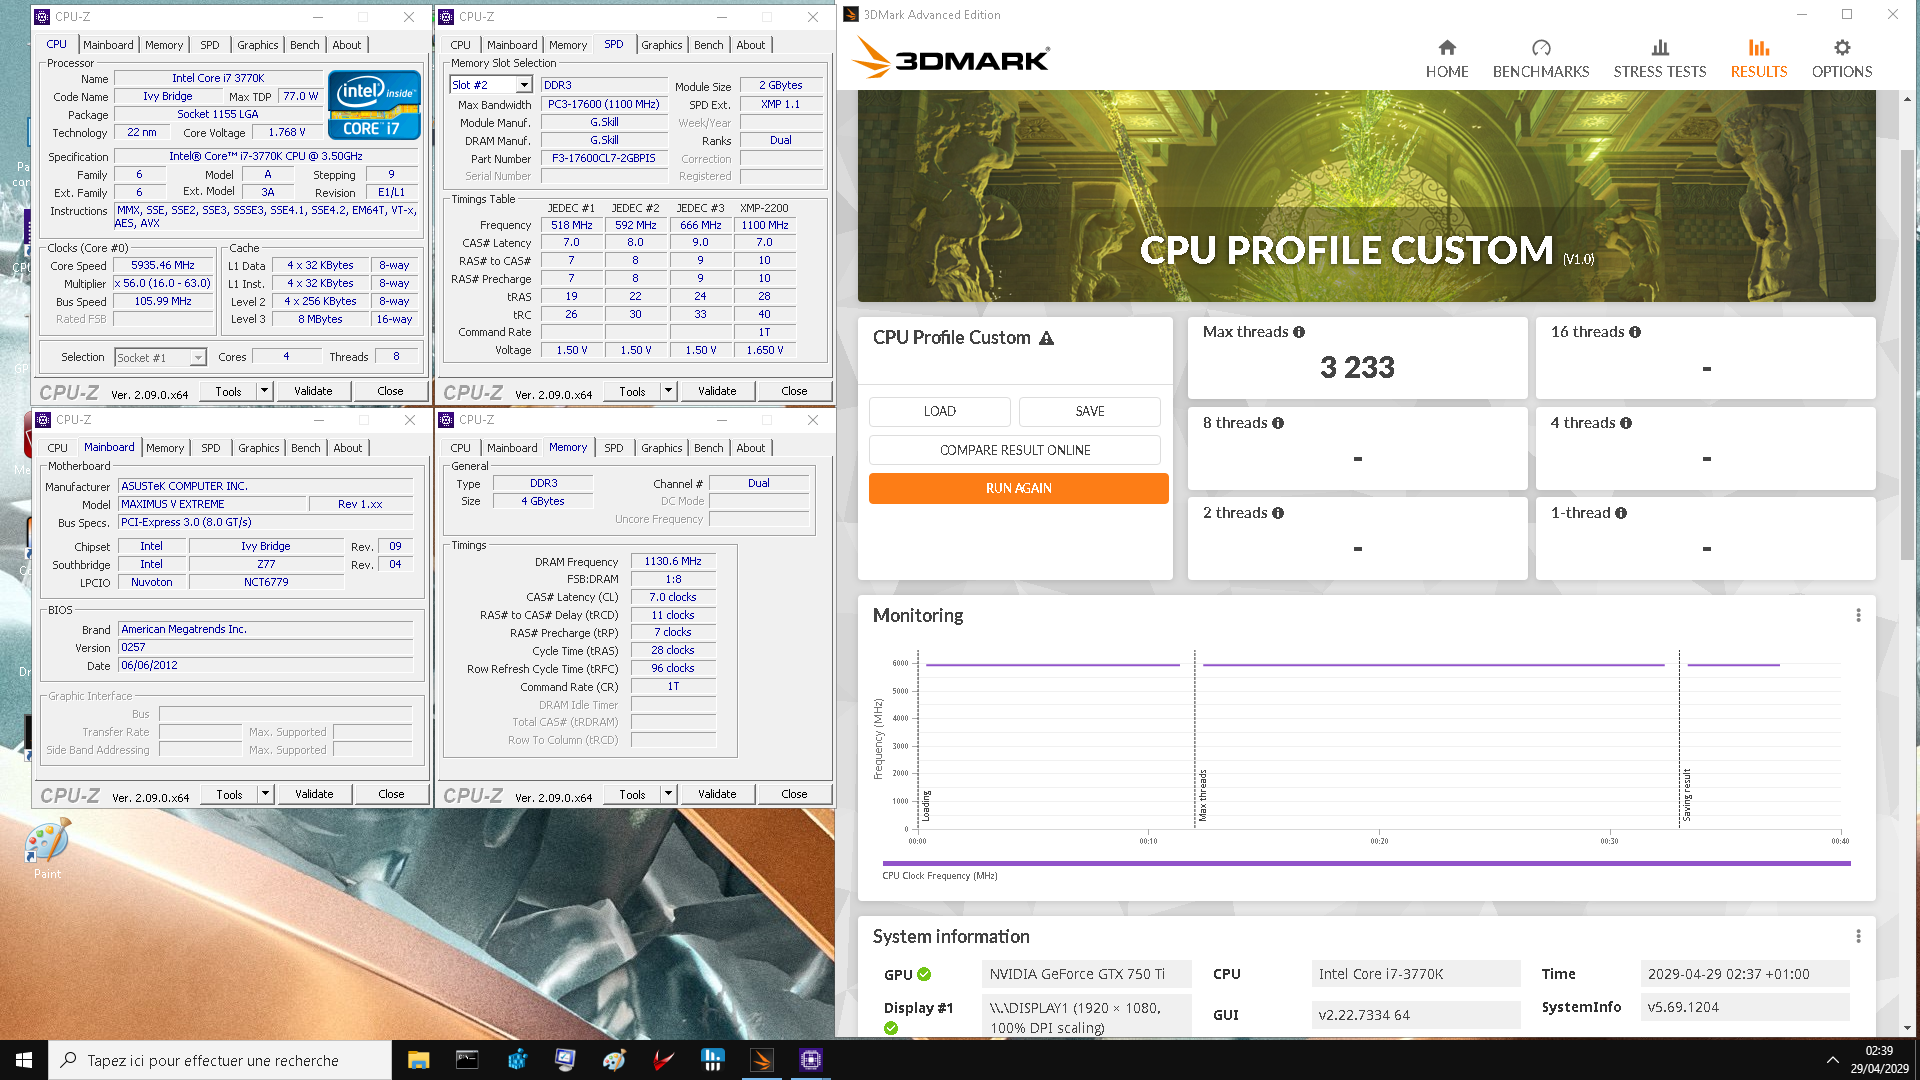The width and height of the screenshot is (1920, 1080).
Task: Click the Max threads score 3 233
Action: click(1357, 368)
